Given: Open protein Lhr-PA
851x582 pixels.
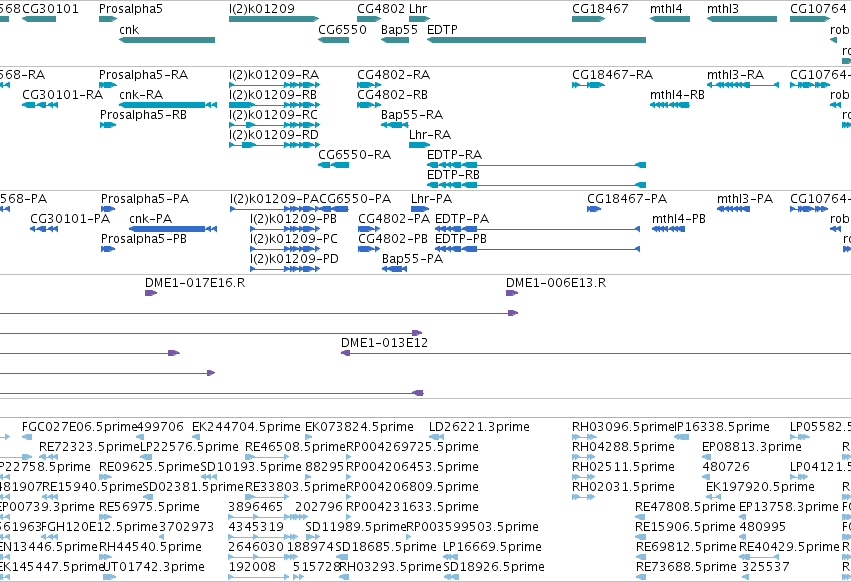Looking at the screenshot, I should pos(431,199).
